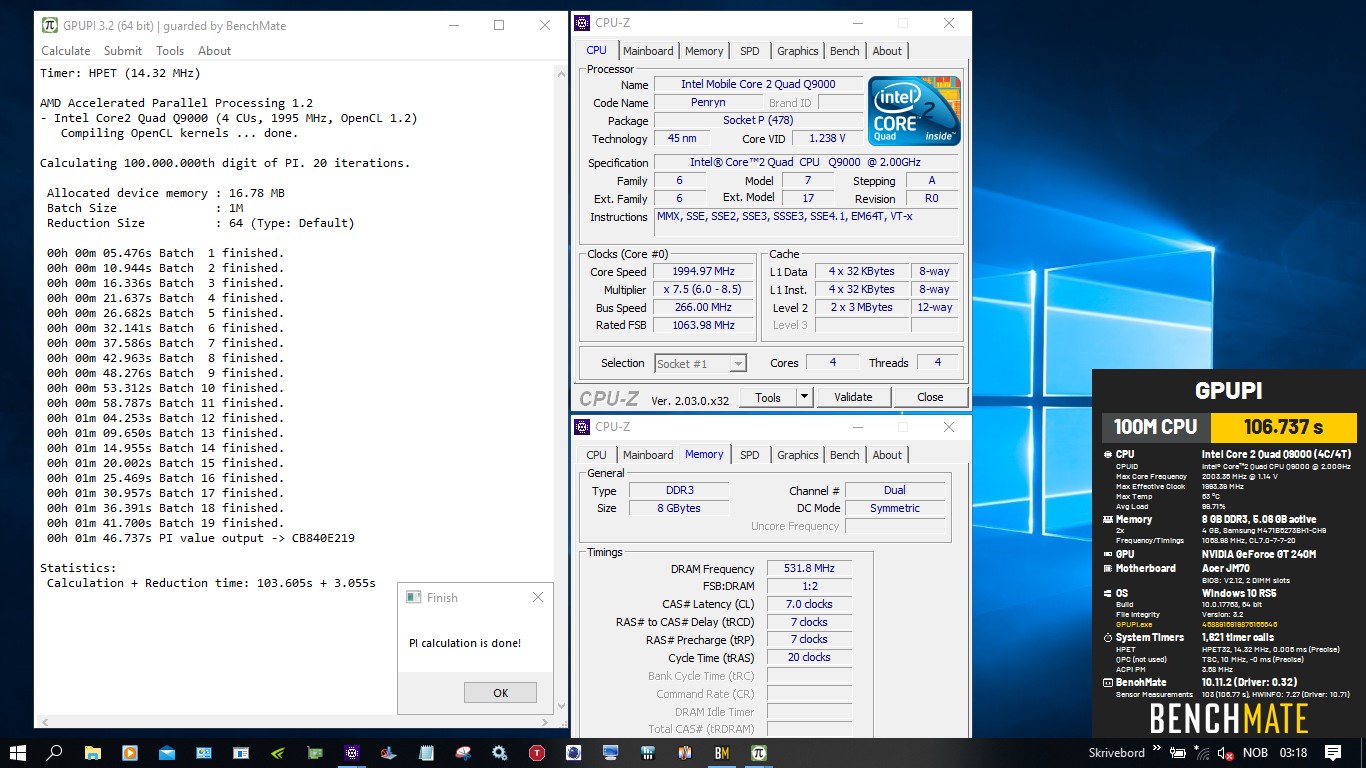Click the Validate button in CPU-Z

(x=853, y=397)
